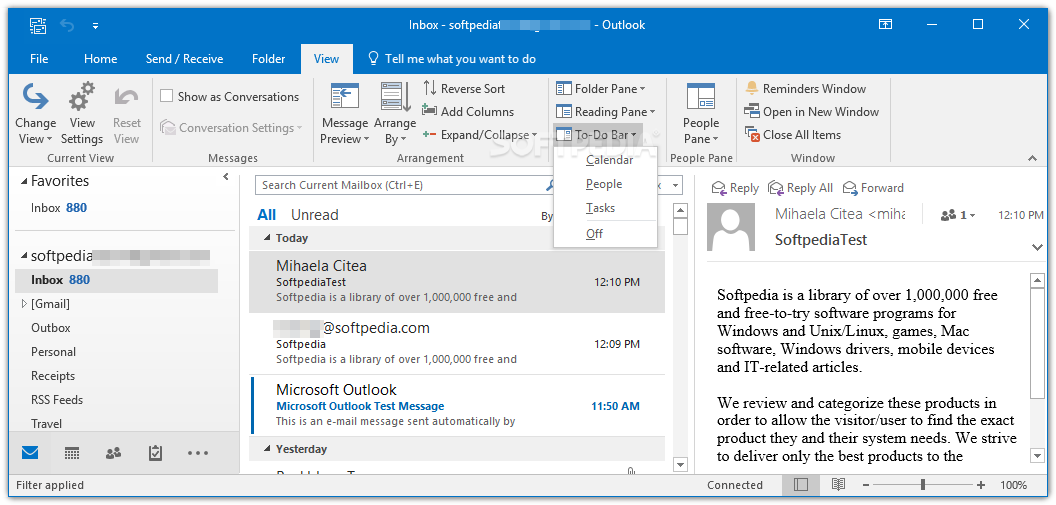Click the ribbon display options button
Viewport: 1056px width, 505px height.
point(886,25)
